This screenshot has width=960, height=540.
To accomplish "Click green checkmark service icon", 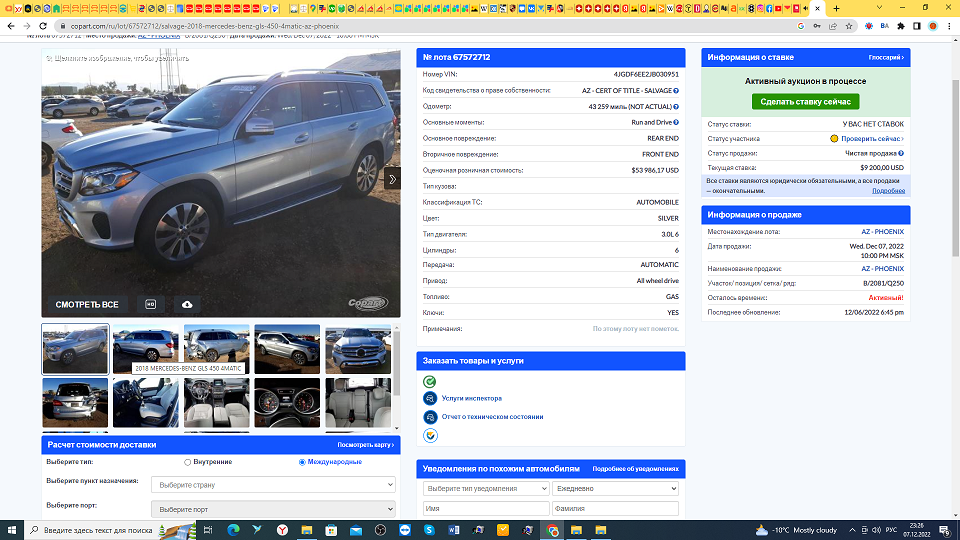I will [430, 381].
